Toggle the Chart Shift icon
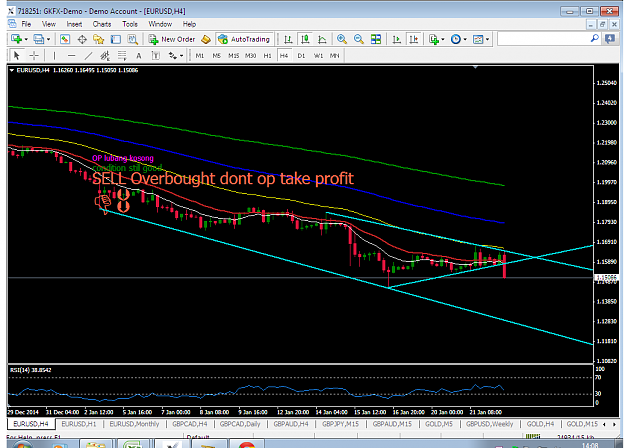The width and height of the screenshot is (625, 448). (x=414, y=39)
